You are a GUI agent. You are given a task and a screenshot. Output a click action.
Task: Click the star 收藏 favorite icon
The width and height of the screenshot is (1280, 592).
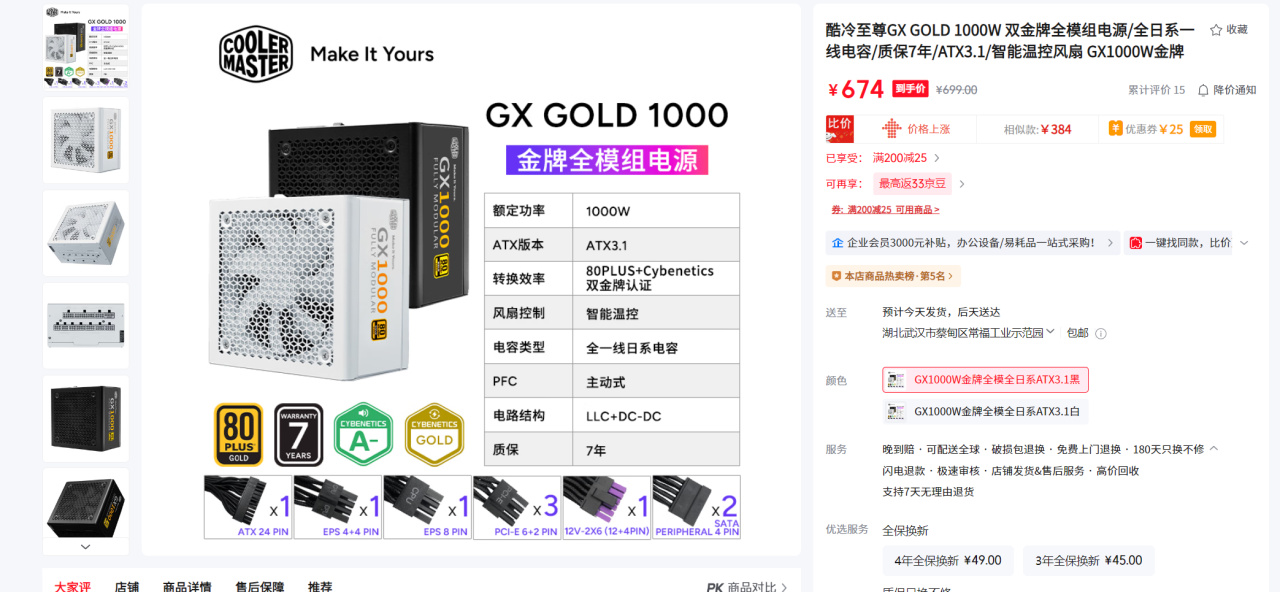pyautogui.click(x=1216, y=30)
